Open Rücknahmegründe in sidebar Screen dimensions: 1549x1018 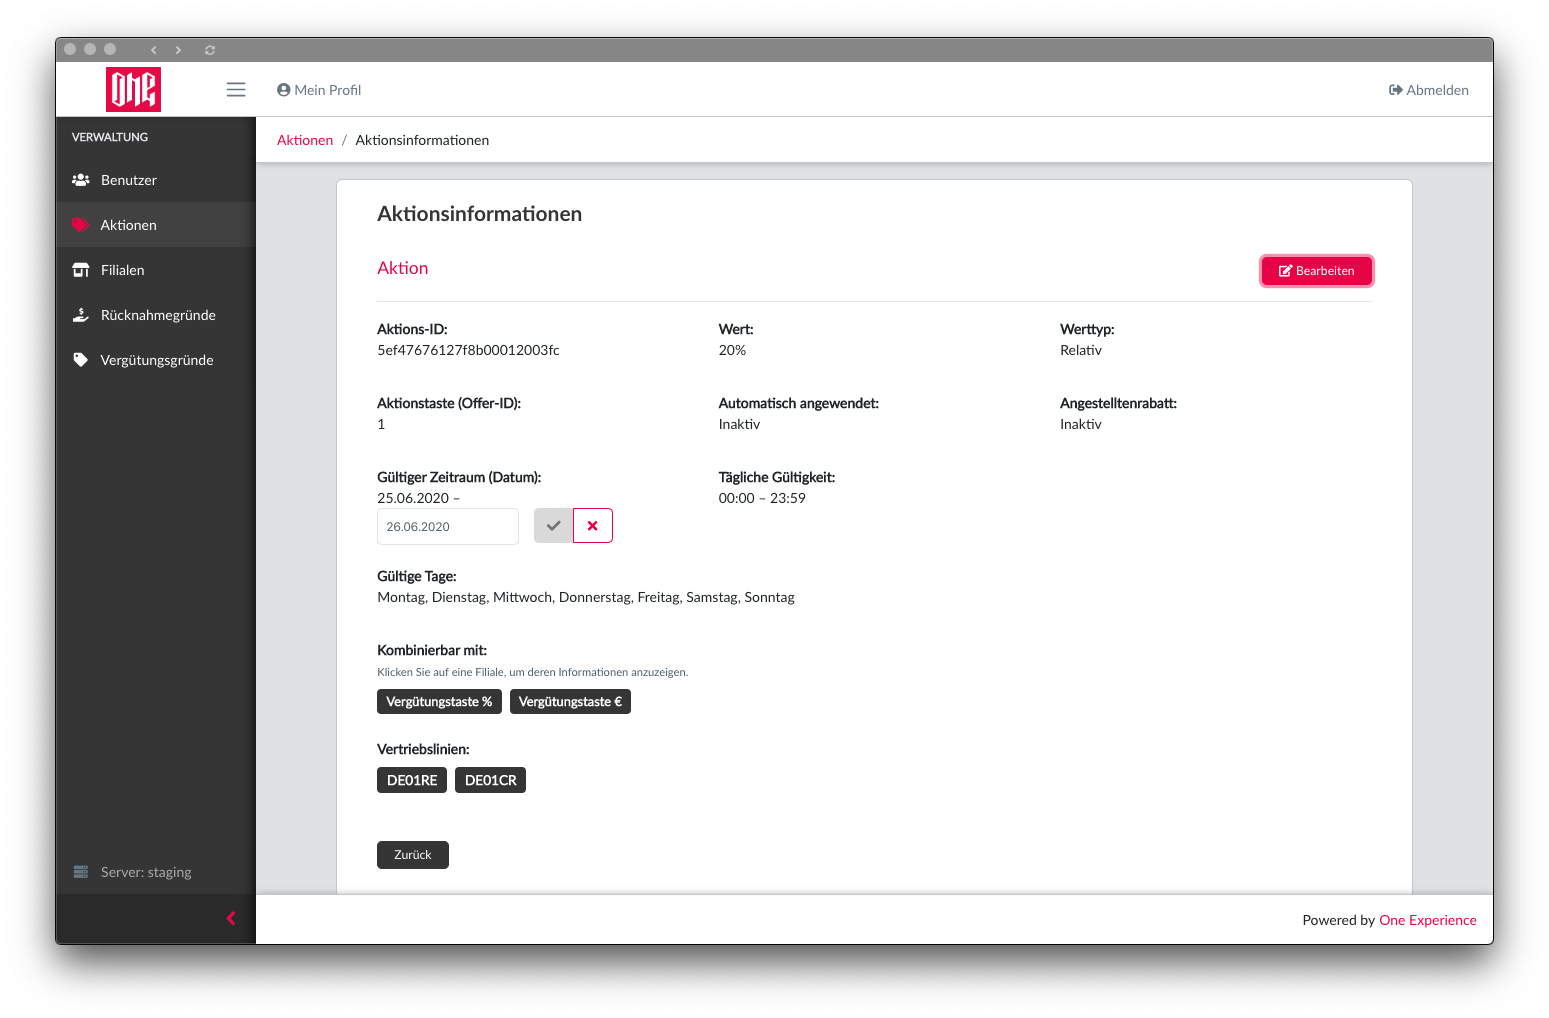coord(156,315)
